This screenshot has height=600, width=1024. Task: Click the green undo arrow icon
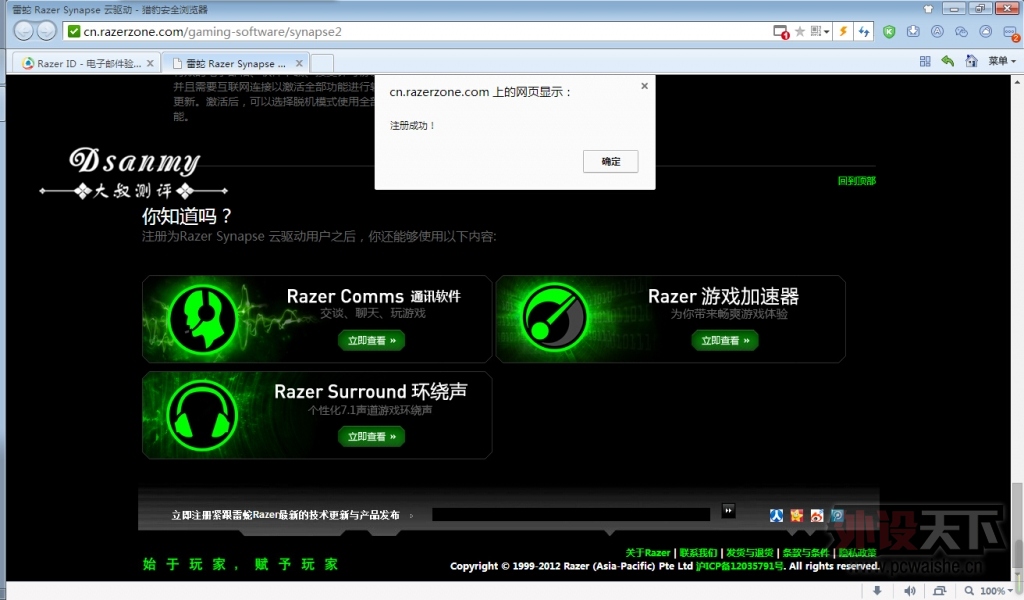[948, 61]
